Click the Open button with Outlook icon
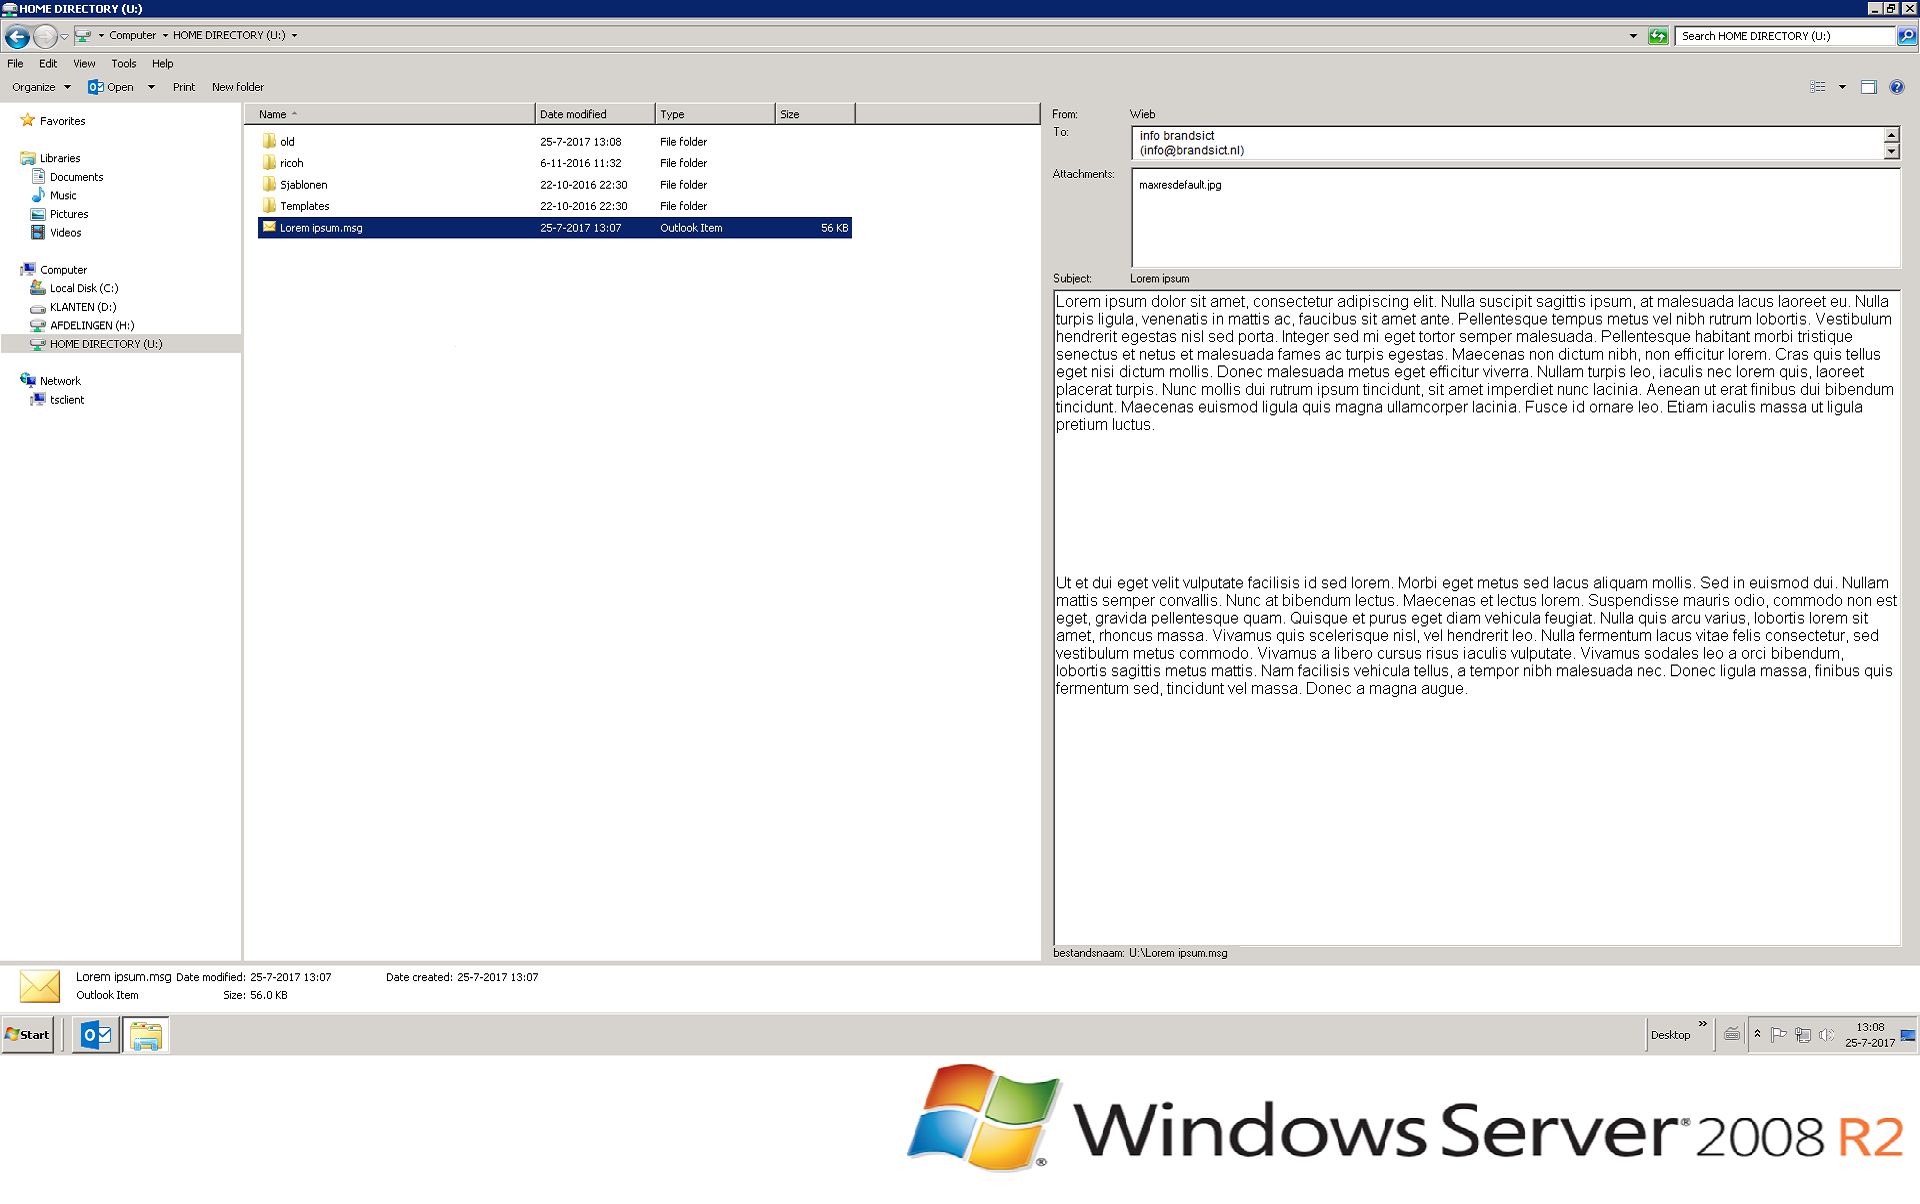The width and height of the screenshot is (1920, 1204). (111, 87)
